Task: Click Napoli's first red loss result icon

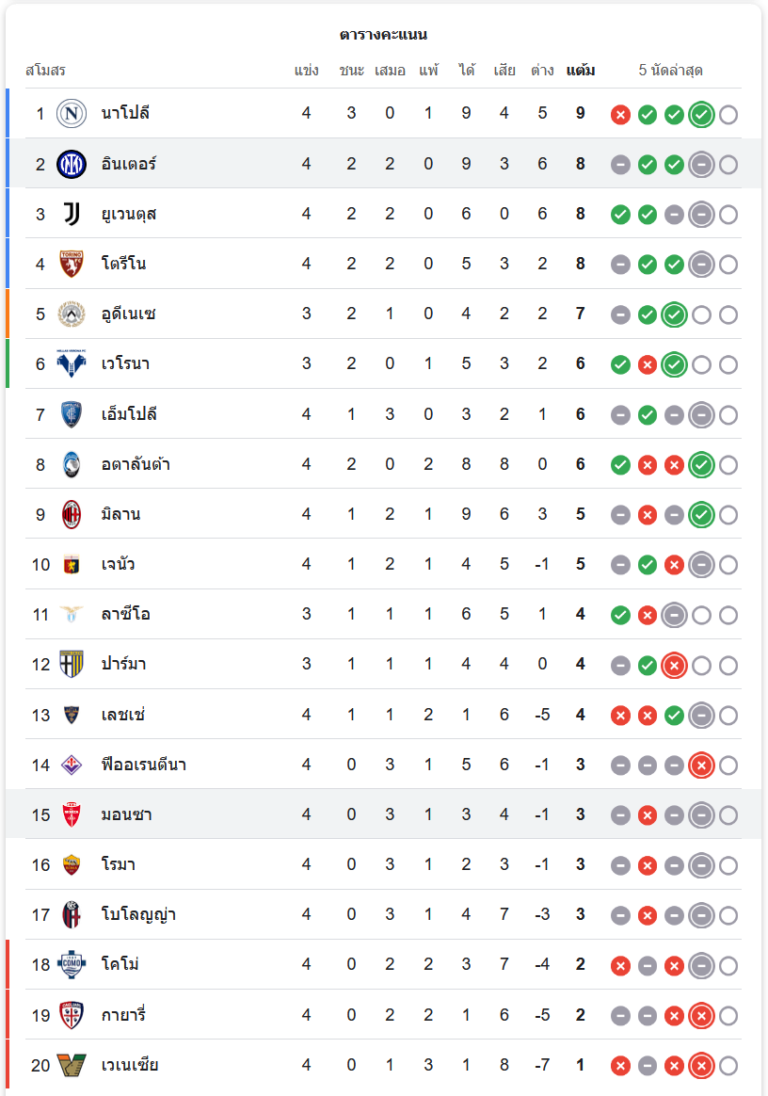Action: point(620,114)
